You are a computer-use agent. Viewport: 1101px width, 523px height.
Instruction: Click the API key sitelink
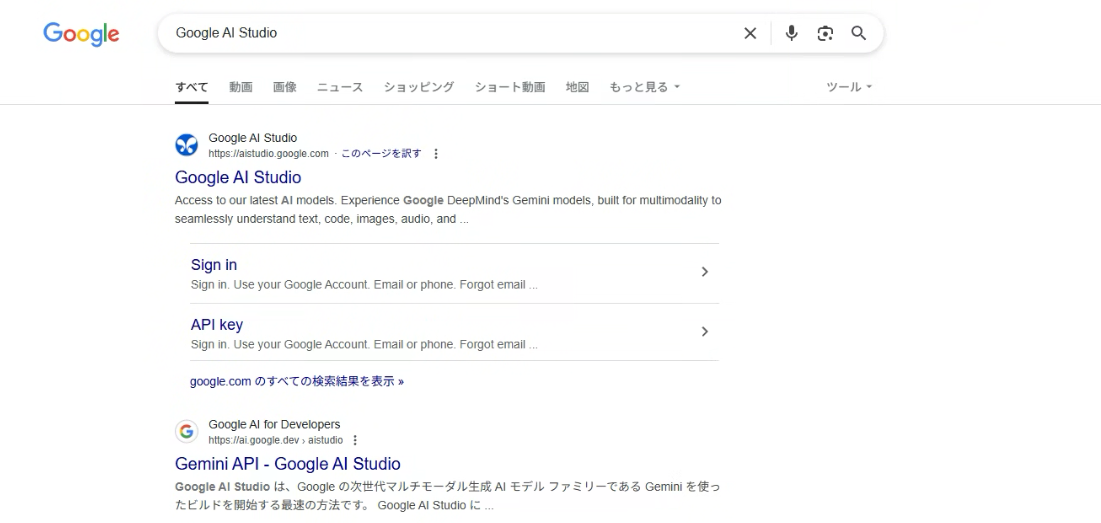(x=216, y=324)
